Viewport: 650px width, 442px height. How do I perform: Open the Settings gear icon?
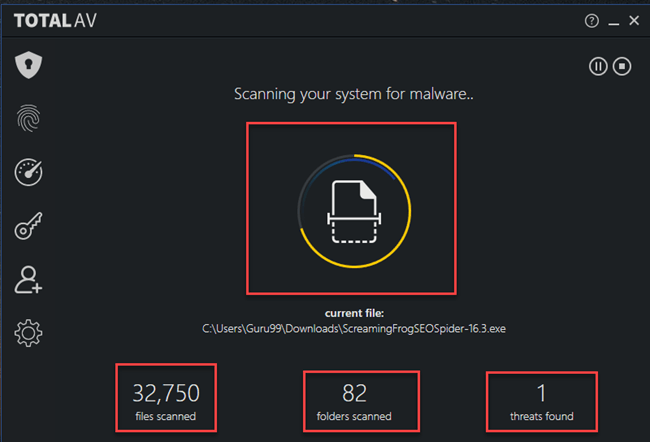[28, 333]
